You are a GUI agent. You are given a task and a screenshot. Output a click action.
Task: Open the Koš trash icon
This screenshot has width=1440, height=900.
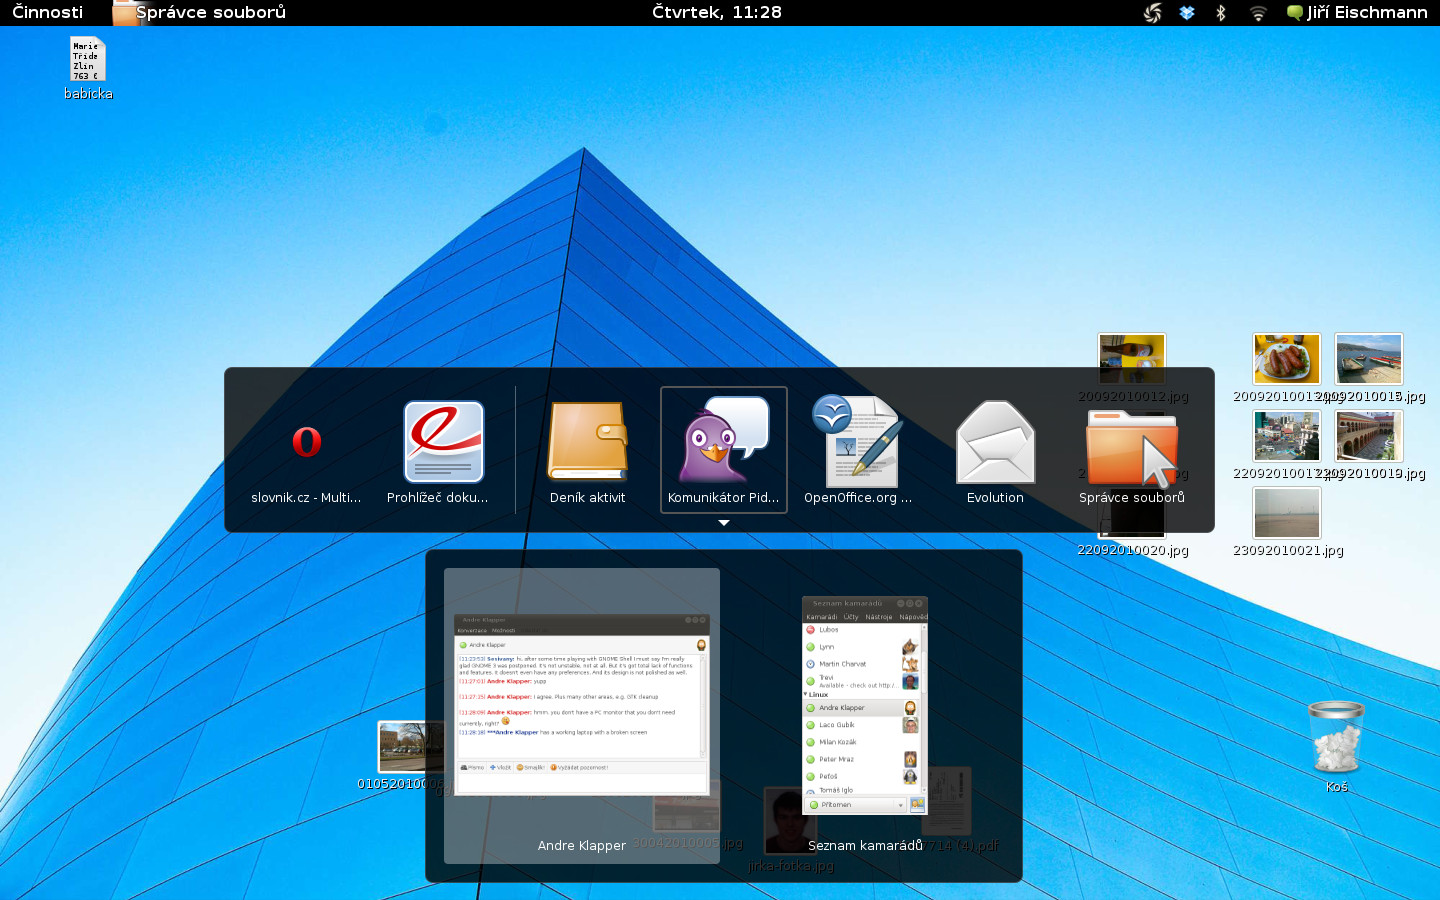tap(1337, 745)
